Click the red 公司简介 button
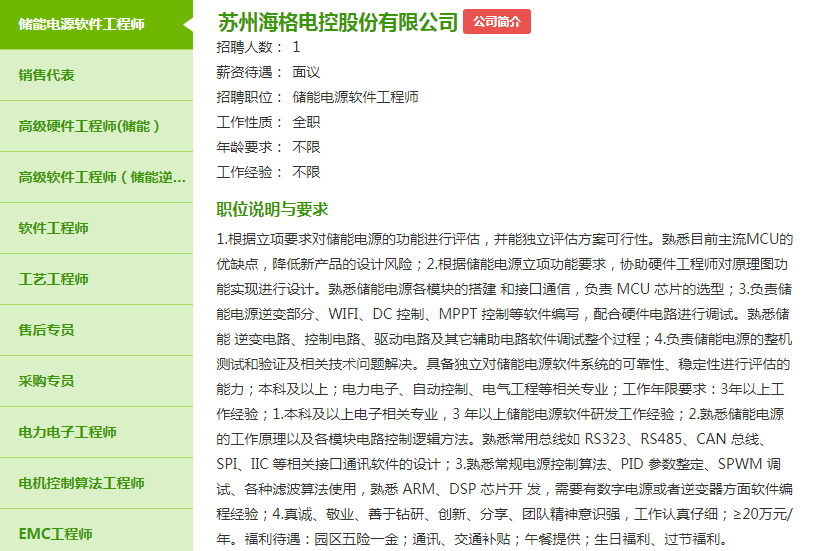The width and height of the screenshot is (830, 551). click(x=497, y=22)
